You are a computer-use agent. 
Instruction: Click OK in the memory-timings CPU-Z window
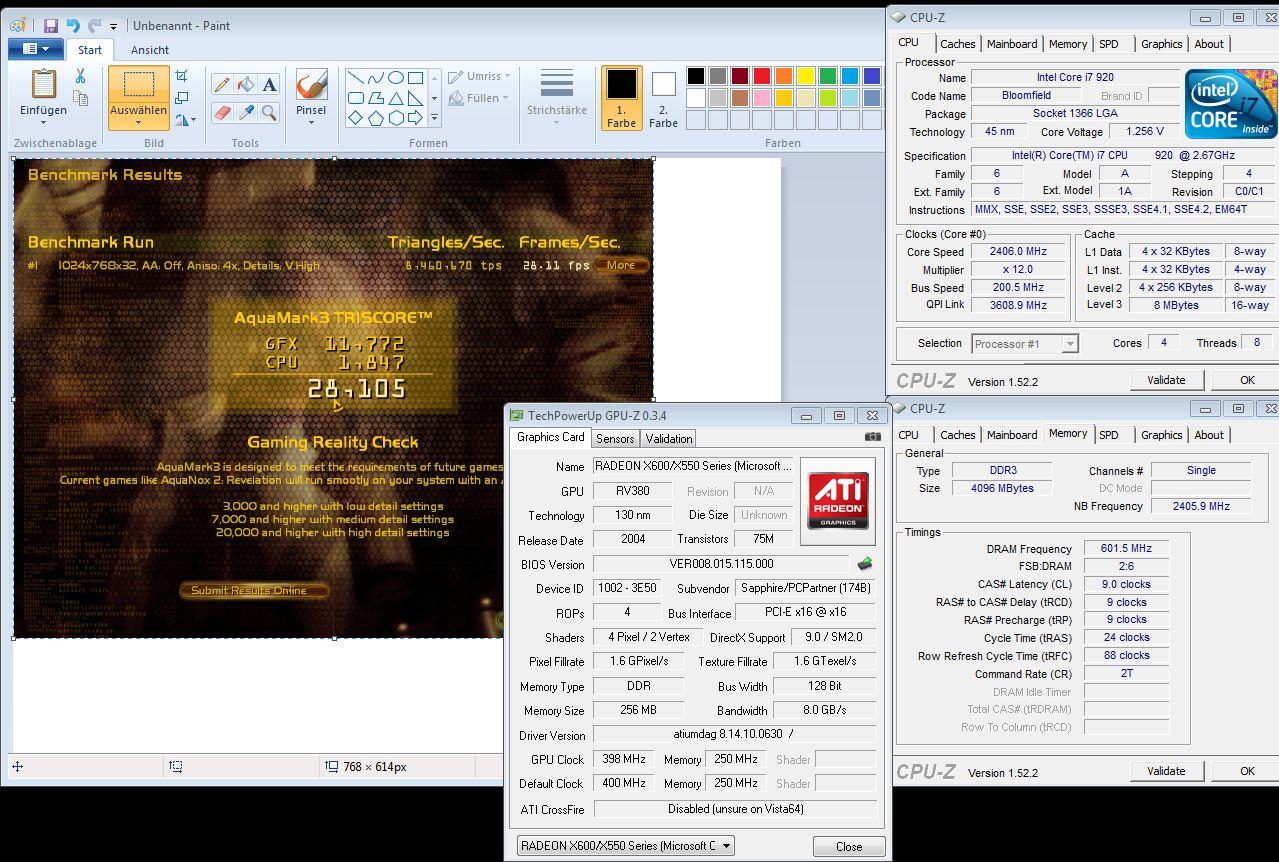point(1247,771)
